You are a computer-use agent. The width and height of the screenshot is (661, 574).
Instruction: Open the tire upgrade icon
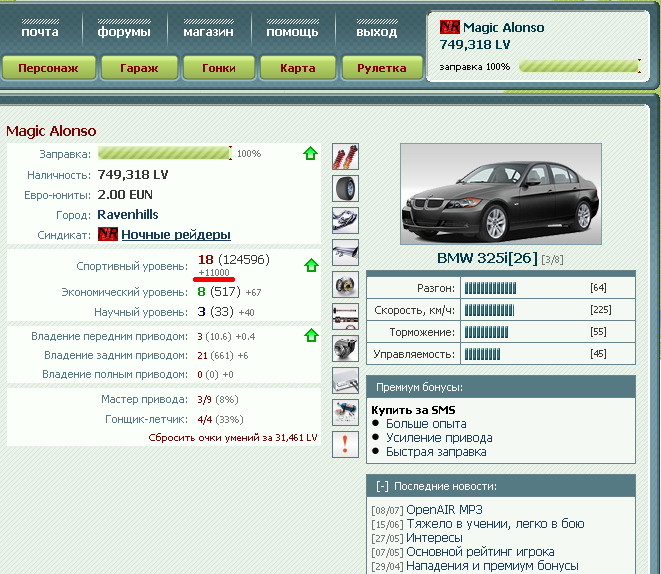[345, 188]
